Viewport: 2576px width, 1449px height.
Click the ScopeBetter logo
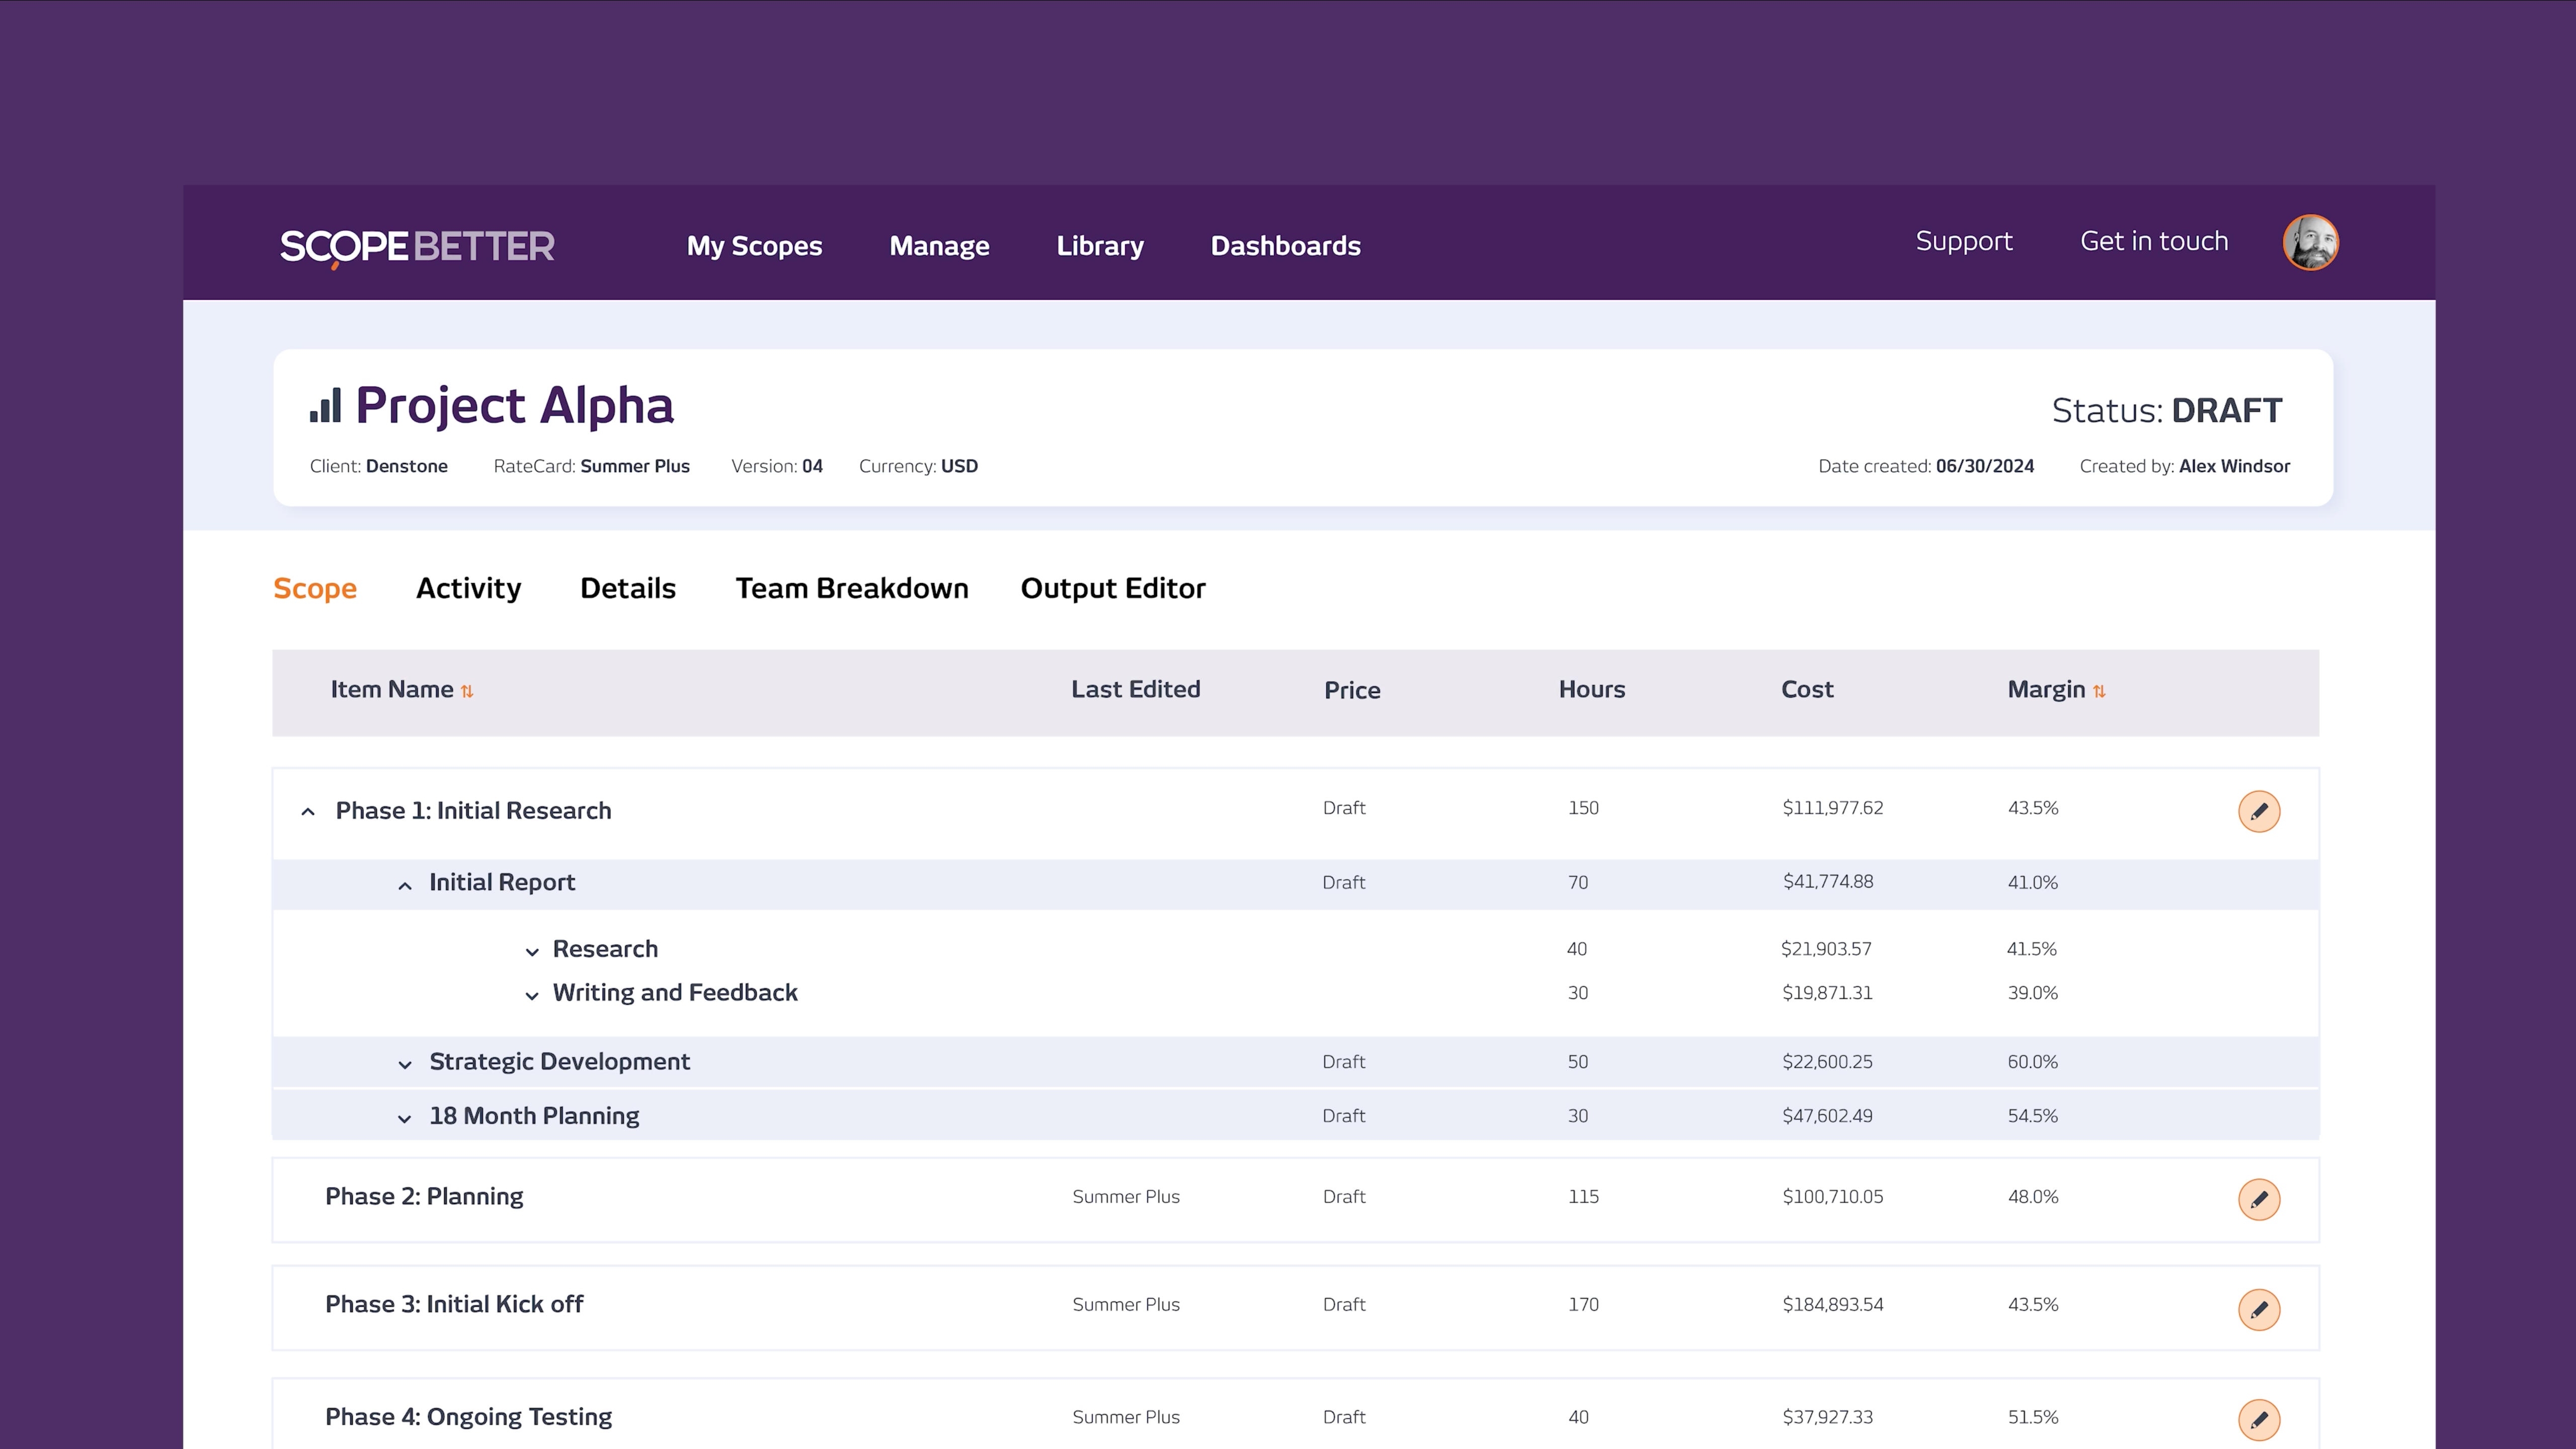417,246
